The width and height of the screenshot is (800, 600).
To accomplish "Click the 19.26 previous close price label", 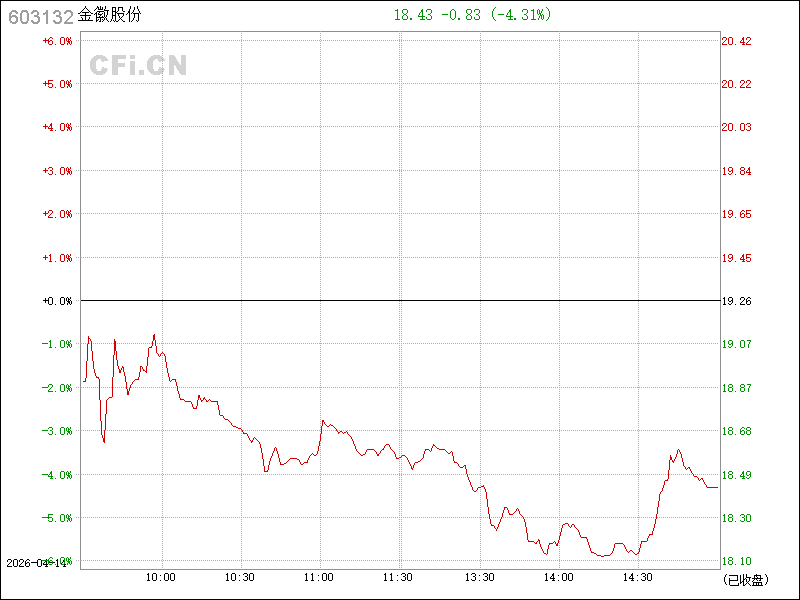I will pyautogui.click(x=737, y=301).
